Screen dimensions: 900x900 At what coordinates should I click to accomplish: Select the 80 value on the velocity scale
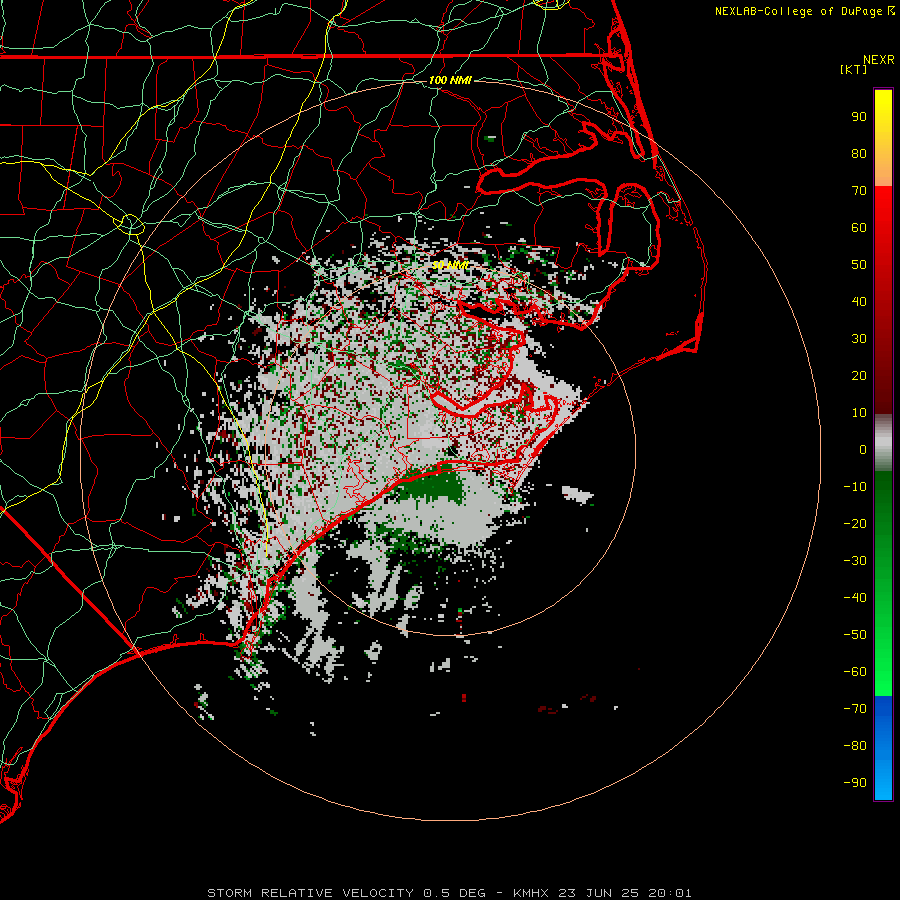(x=859, y=153)
